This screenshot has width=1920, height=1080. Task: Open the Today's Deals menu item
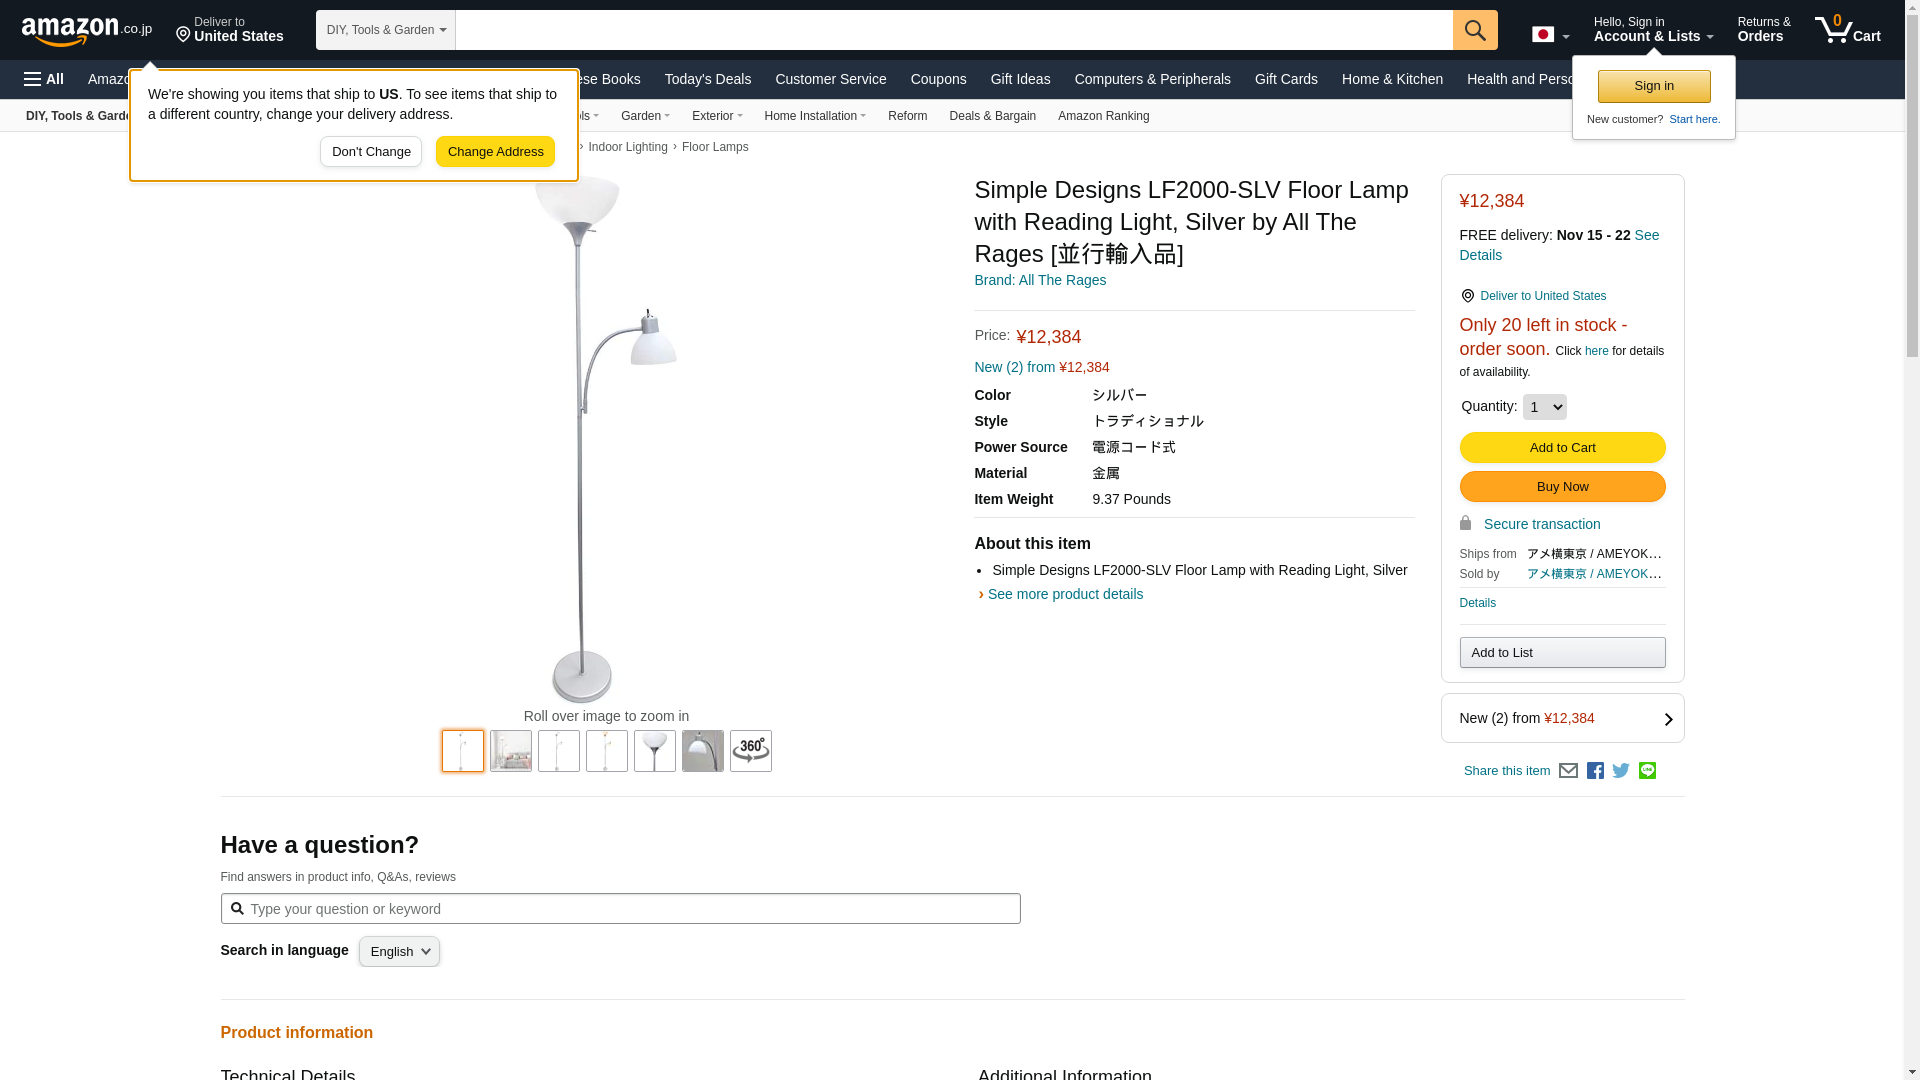(x=707, y=79)
